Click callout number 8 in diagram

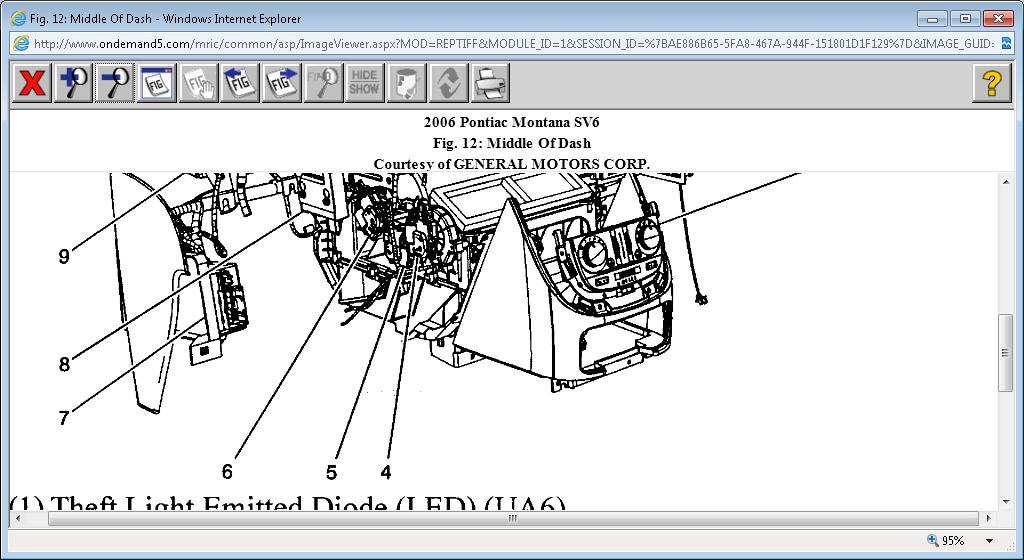coord(64,364)
